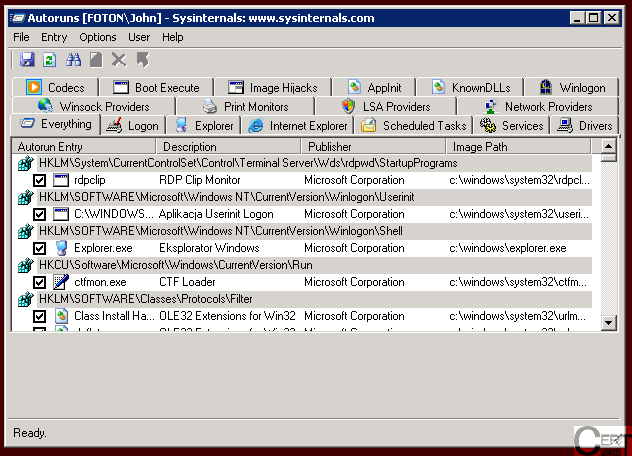Viewport: 632px width, 456px height.
Task: Uncheck the C:\WINDOWS... Userinit entry checkbox
Action: [x=39, y=214]
